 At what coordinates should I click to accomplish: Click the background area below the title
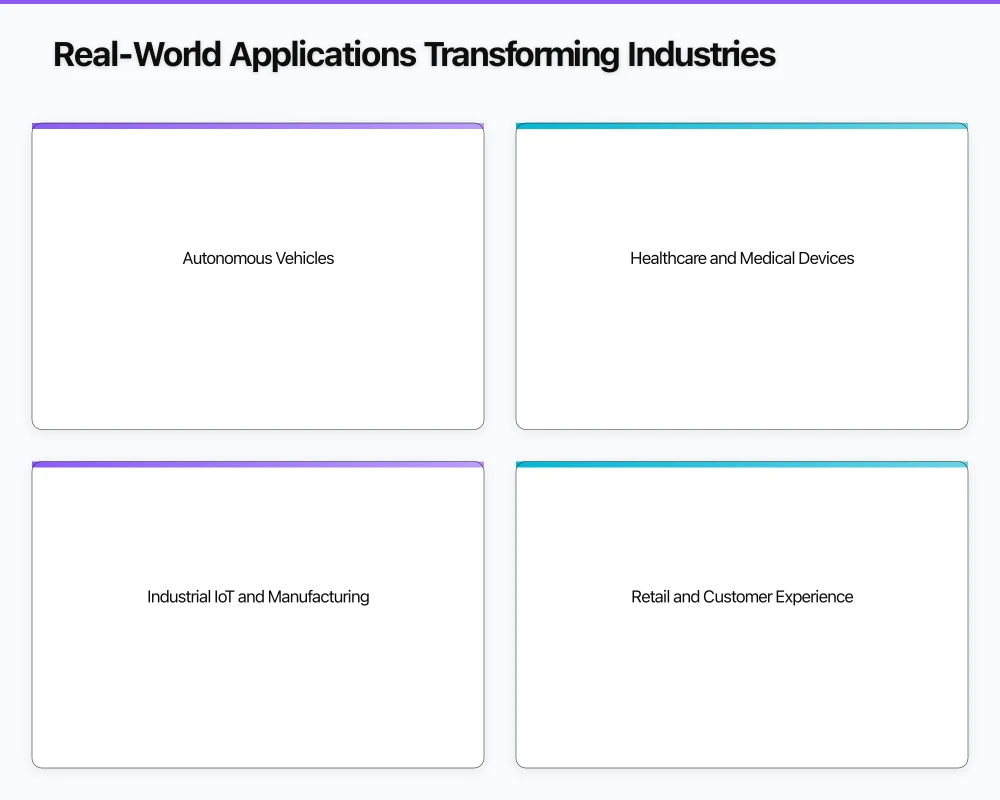pyautogui.click(x=500, y=95)
